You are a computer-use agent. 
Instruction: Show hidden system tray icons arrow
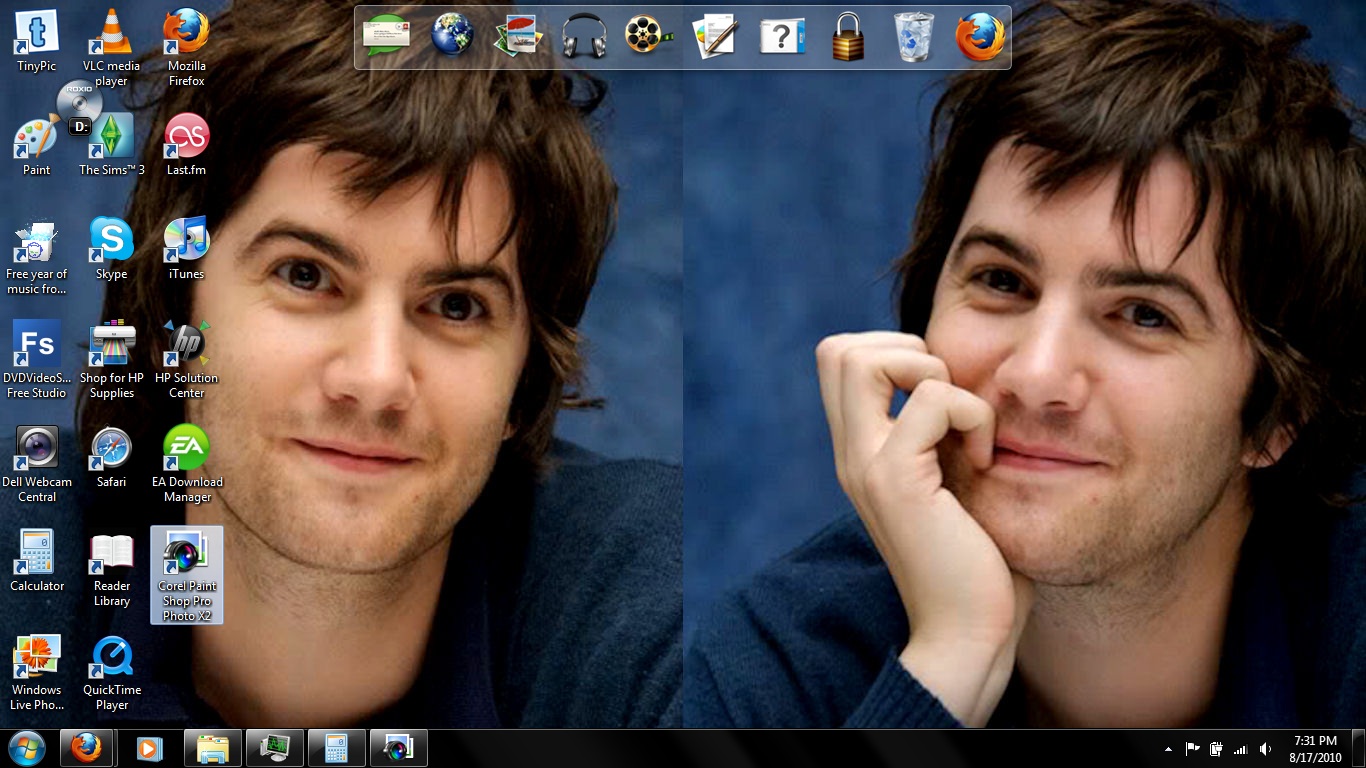pyautogui.click(x=1168, y=749)
